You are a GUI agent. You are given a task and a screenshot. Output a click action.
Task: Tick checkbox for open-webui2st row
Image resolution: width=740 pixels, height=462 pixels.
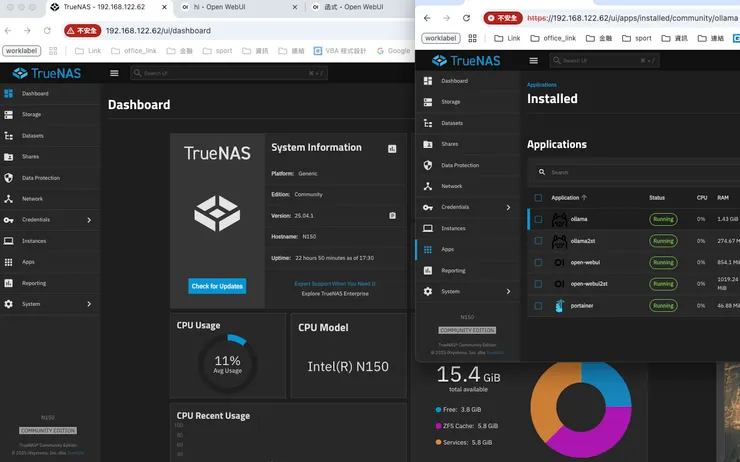click(x=538, y=284)
